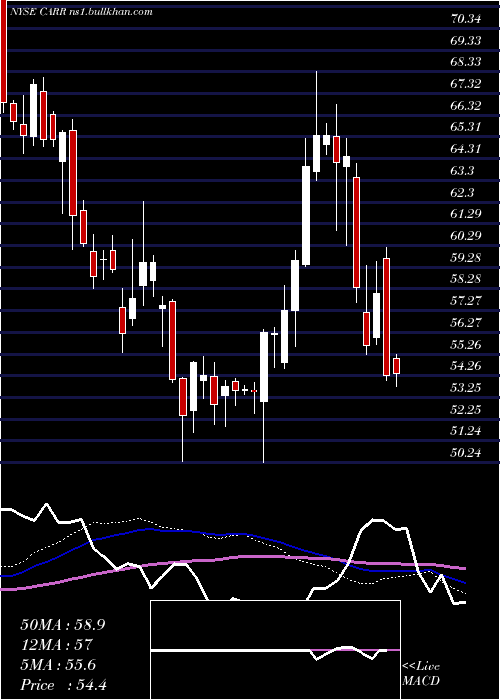Click the 61.29 price axis label
This screenshot has width=500, height=700.
pos(466,214)
